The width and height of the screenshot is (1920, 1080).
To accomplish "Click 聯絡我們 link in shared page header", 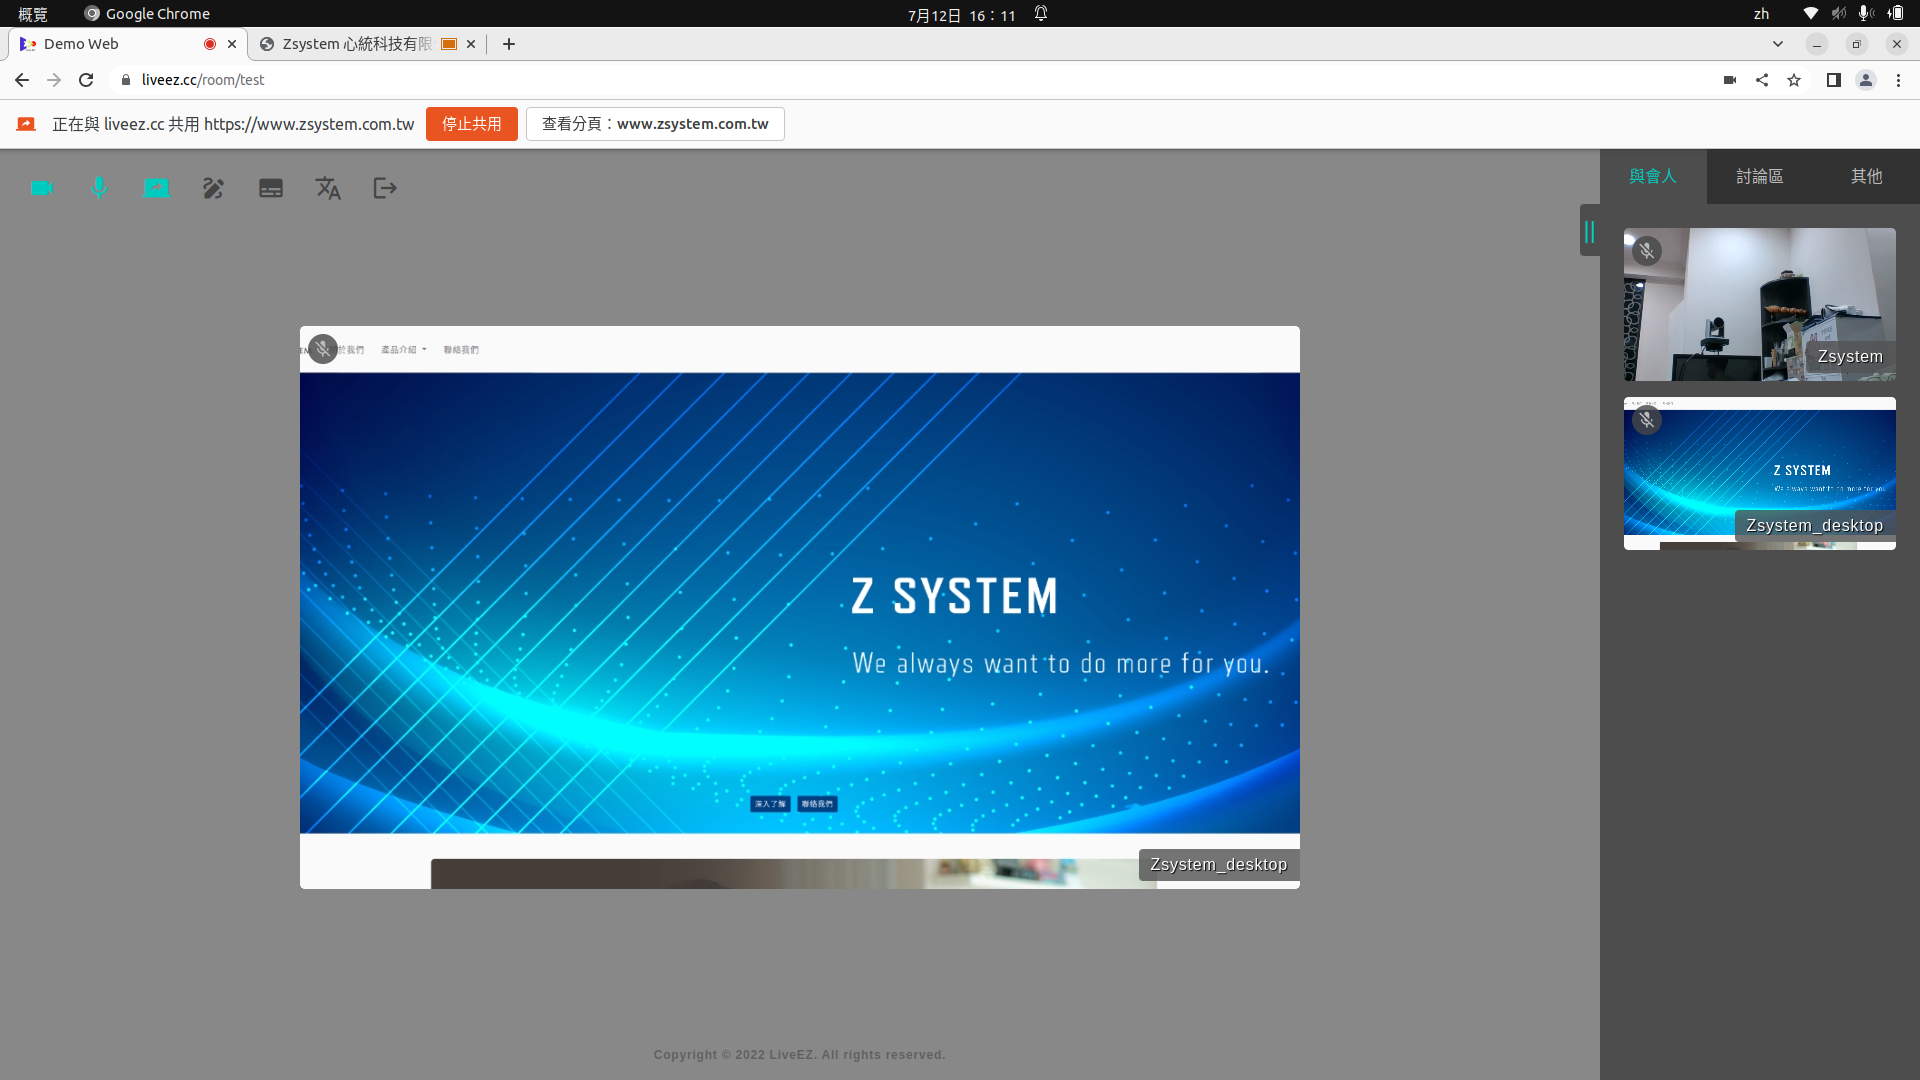I will 461,350.
